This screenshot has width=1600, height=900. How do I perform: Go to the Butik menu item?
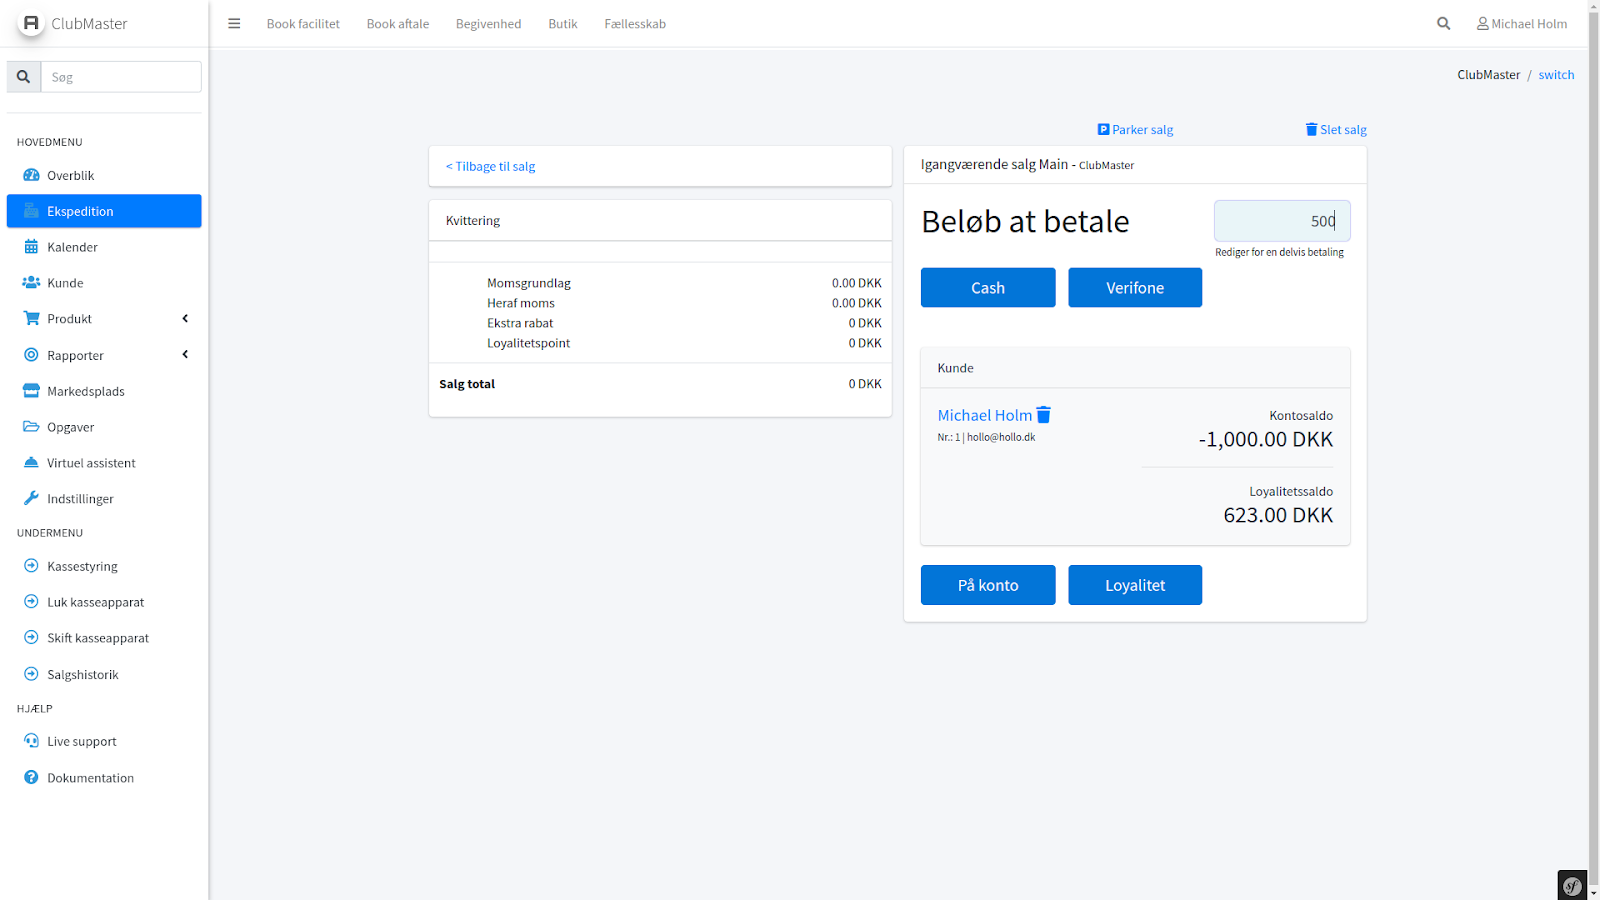tap(562, 24)
